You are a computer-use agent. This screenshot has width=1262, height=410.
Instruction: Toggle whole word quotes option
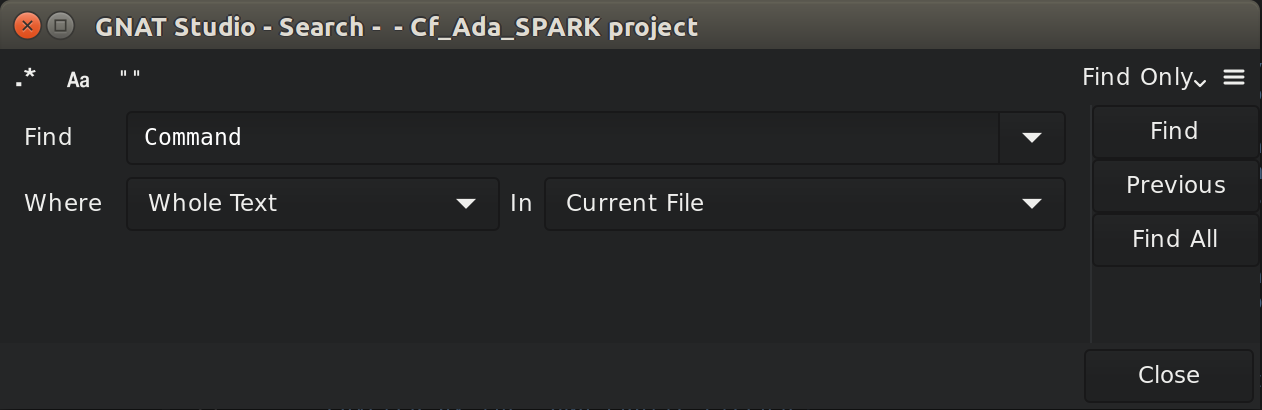130,78
